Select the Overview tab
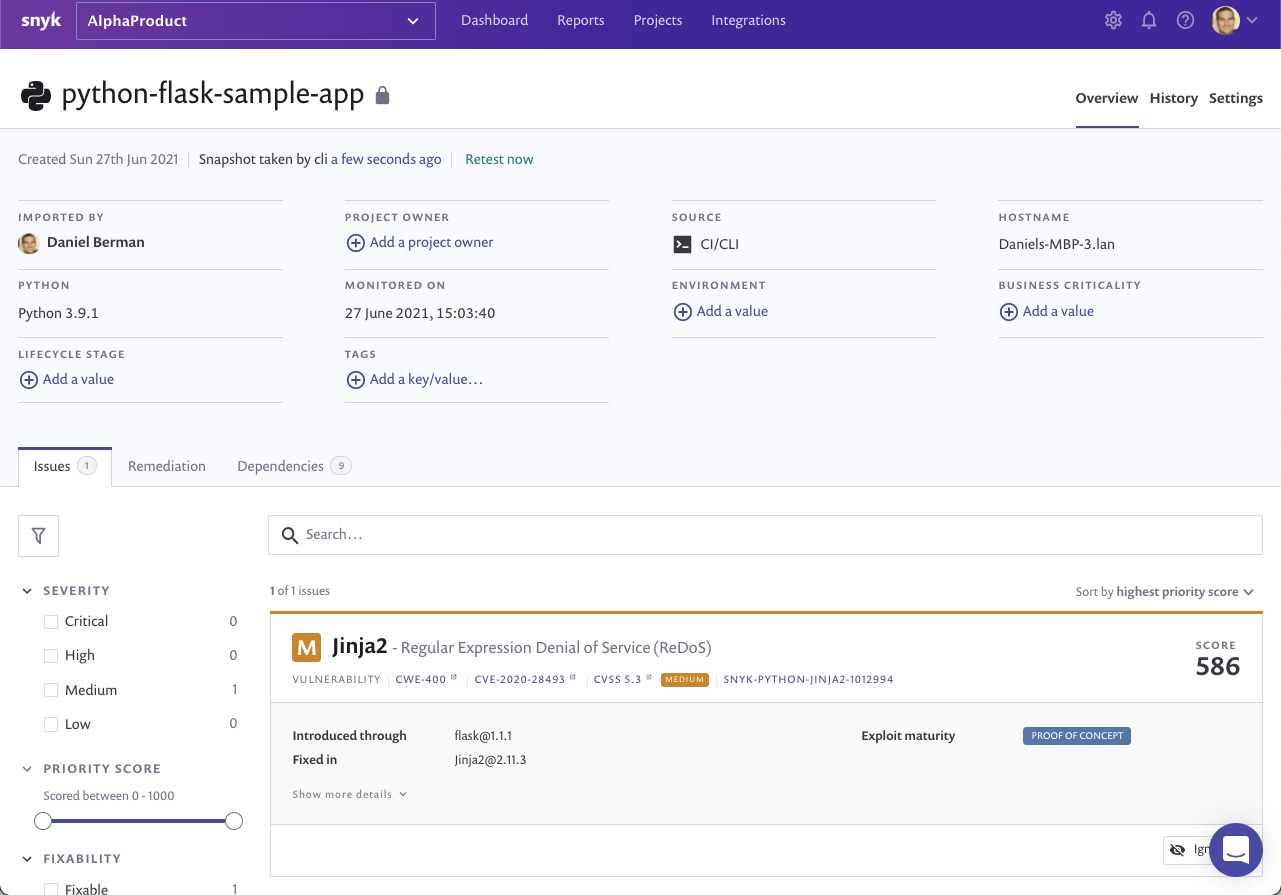 coord(1107,98)
